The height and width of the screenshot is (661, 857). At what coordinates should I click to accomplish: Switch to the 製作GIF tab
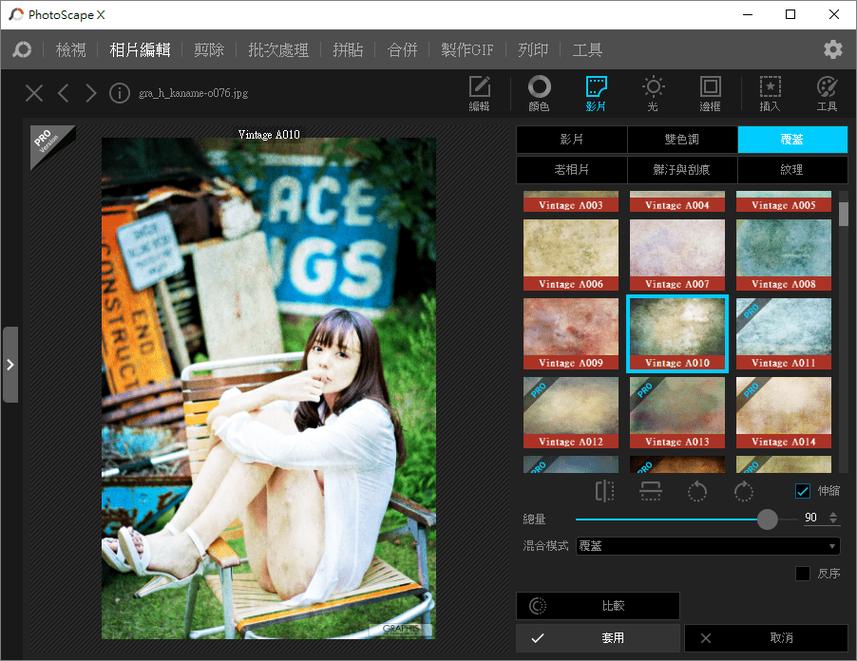click(467, 50)
